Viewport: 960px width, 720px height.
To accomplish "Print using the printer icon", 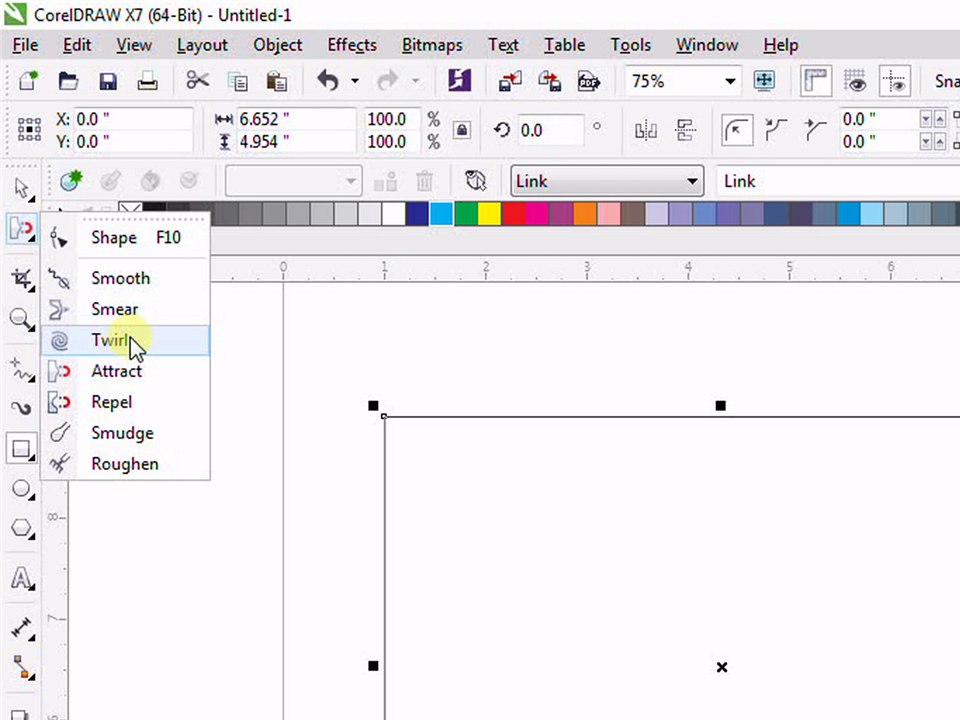I will (x=147, y=81).
